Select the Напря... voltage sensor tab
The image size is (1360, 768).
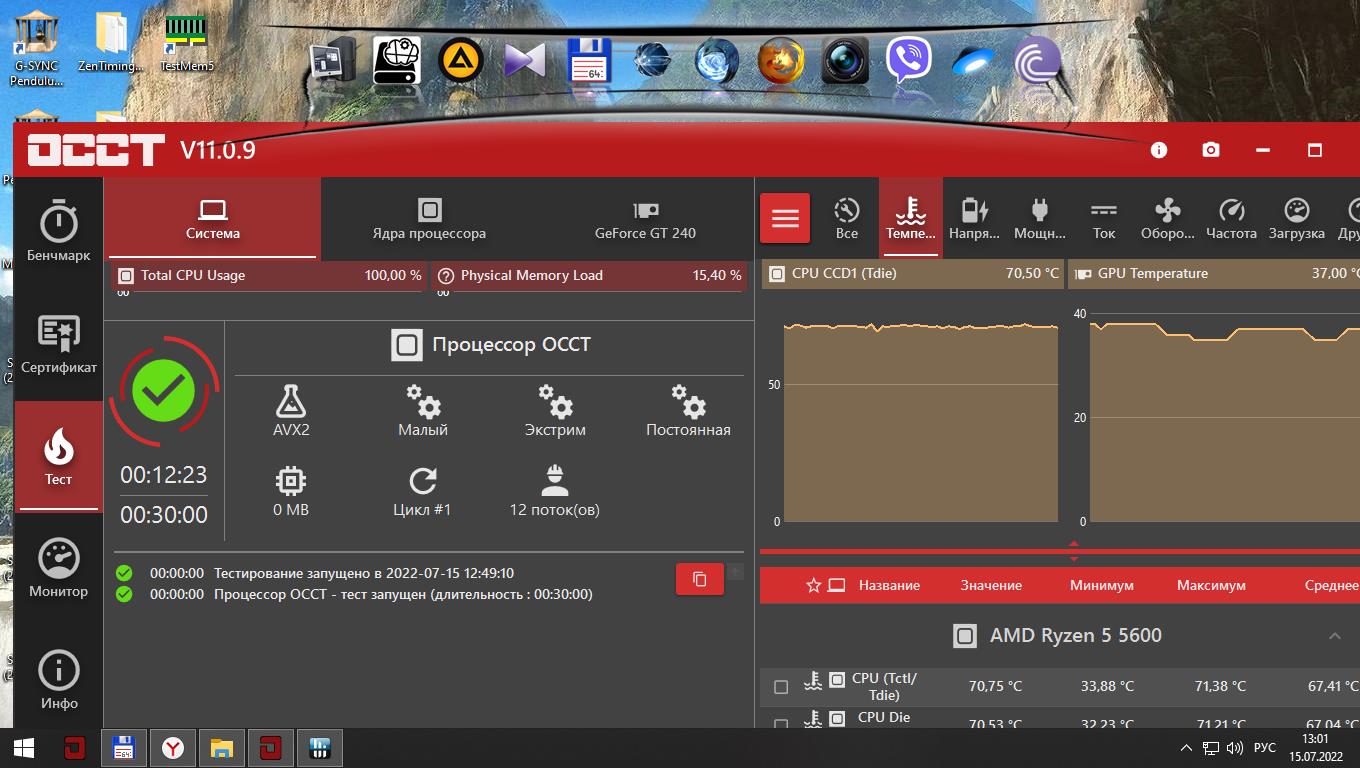(x=975, y=218)
